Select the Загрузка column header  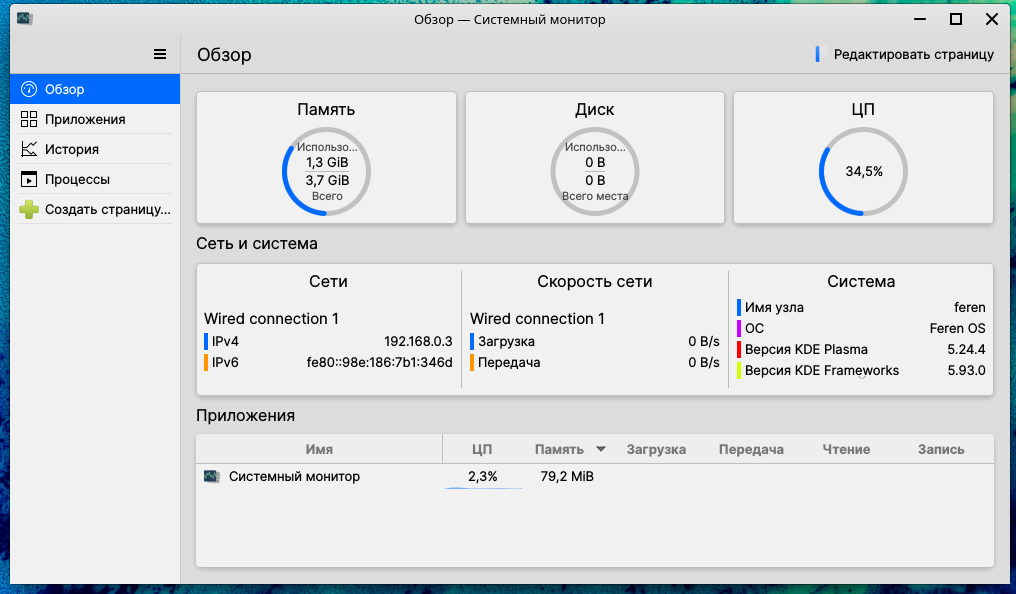(x=656, y=448)
